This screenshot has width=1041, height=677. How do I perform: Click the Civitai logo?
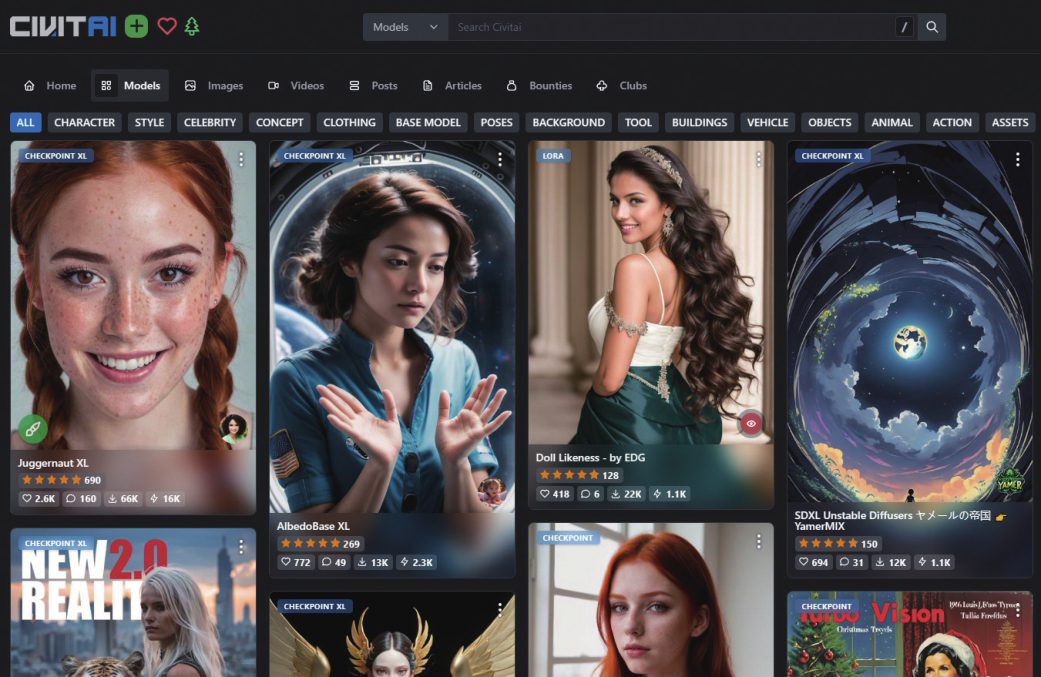coord(63,27)
